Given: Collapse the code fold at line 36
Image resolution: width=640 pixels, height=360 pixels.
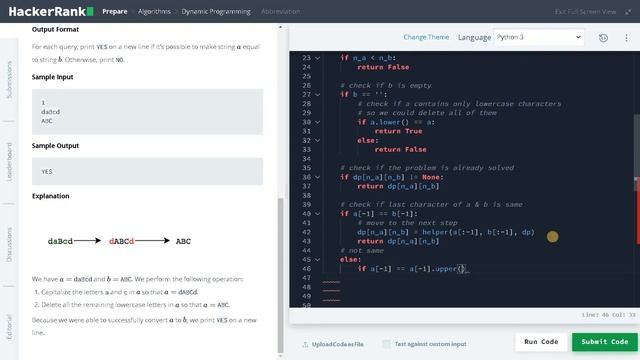Looking at the screenshot, I should (x=317, y=177).
